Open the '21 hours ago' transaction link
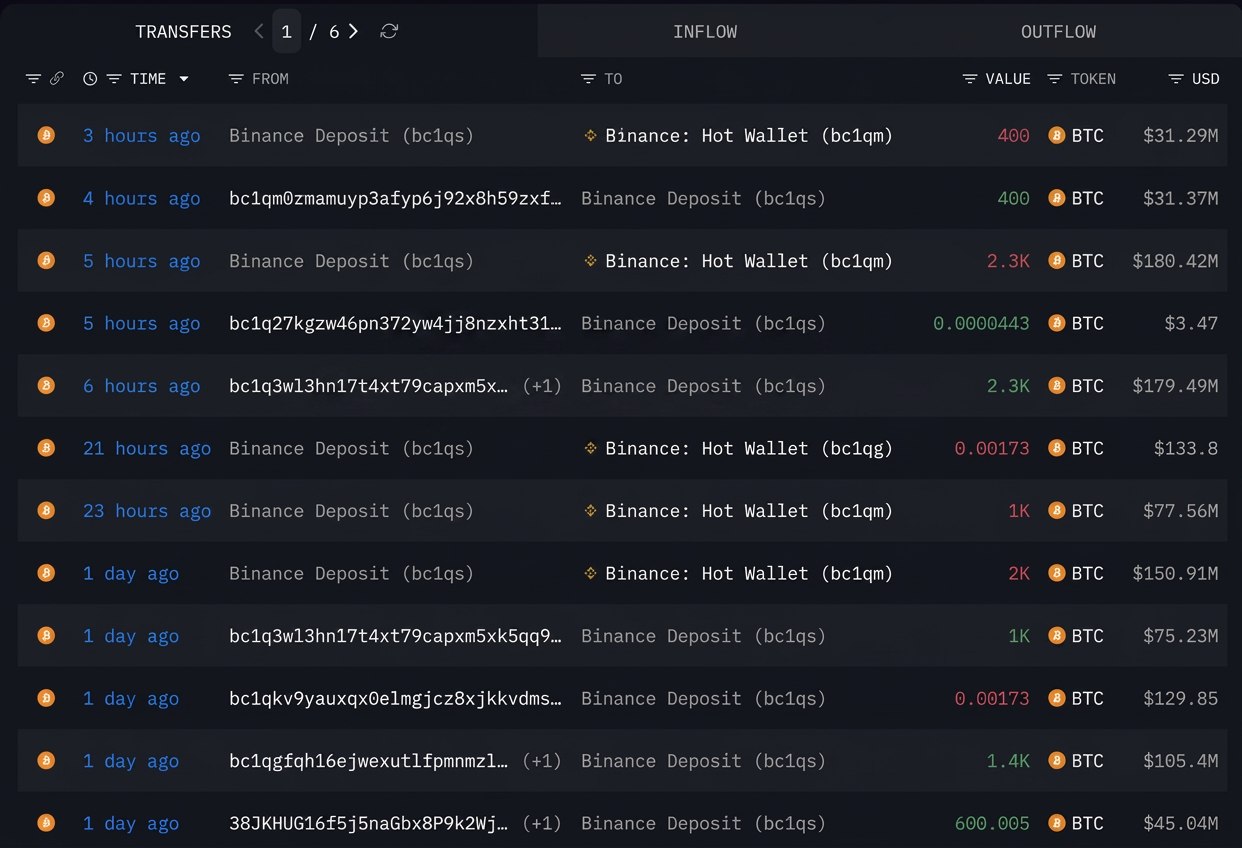Screen dimensions: 1242x848 point(147,448)
